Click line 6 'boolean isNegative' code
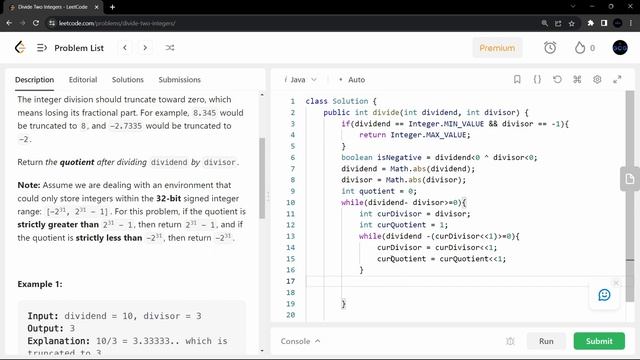Viewport: 640px width, 360px height. pyautogui.click(x=439, y=158)
